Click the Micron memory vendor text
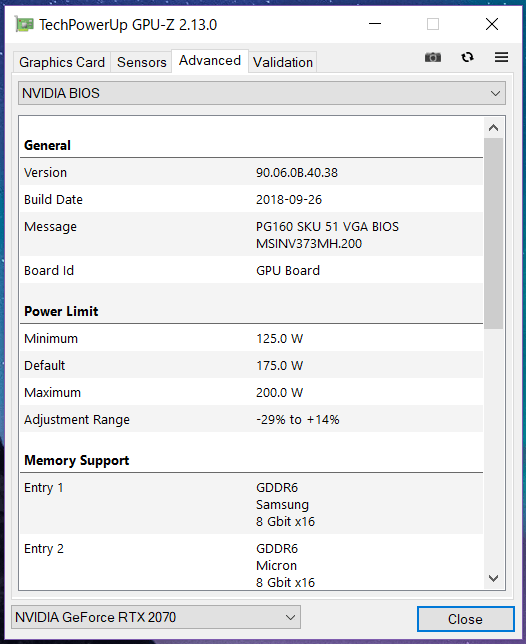 click(x=276, y=566)
